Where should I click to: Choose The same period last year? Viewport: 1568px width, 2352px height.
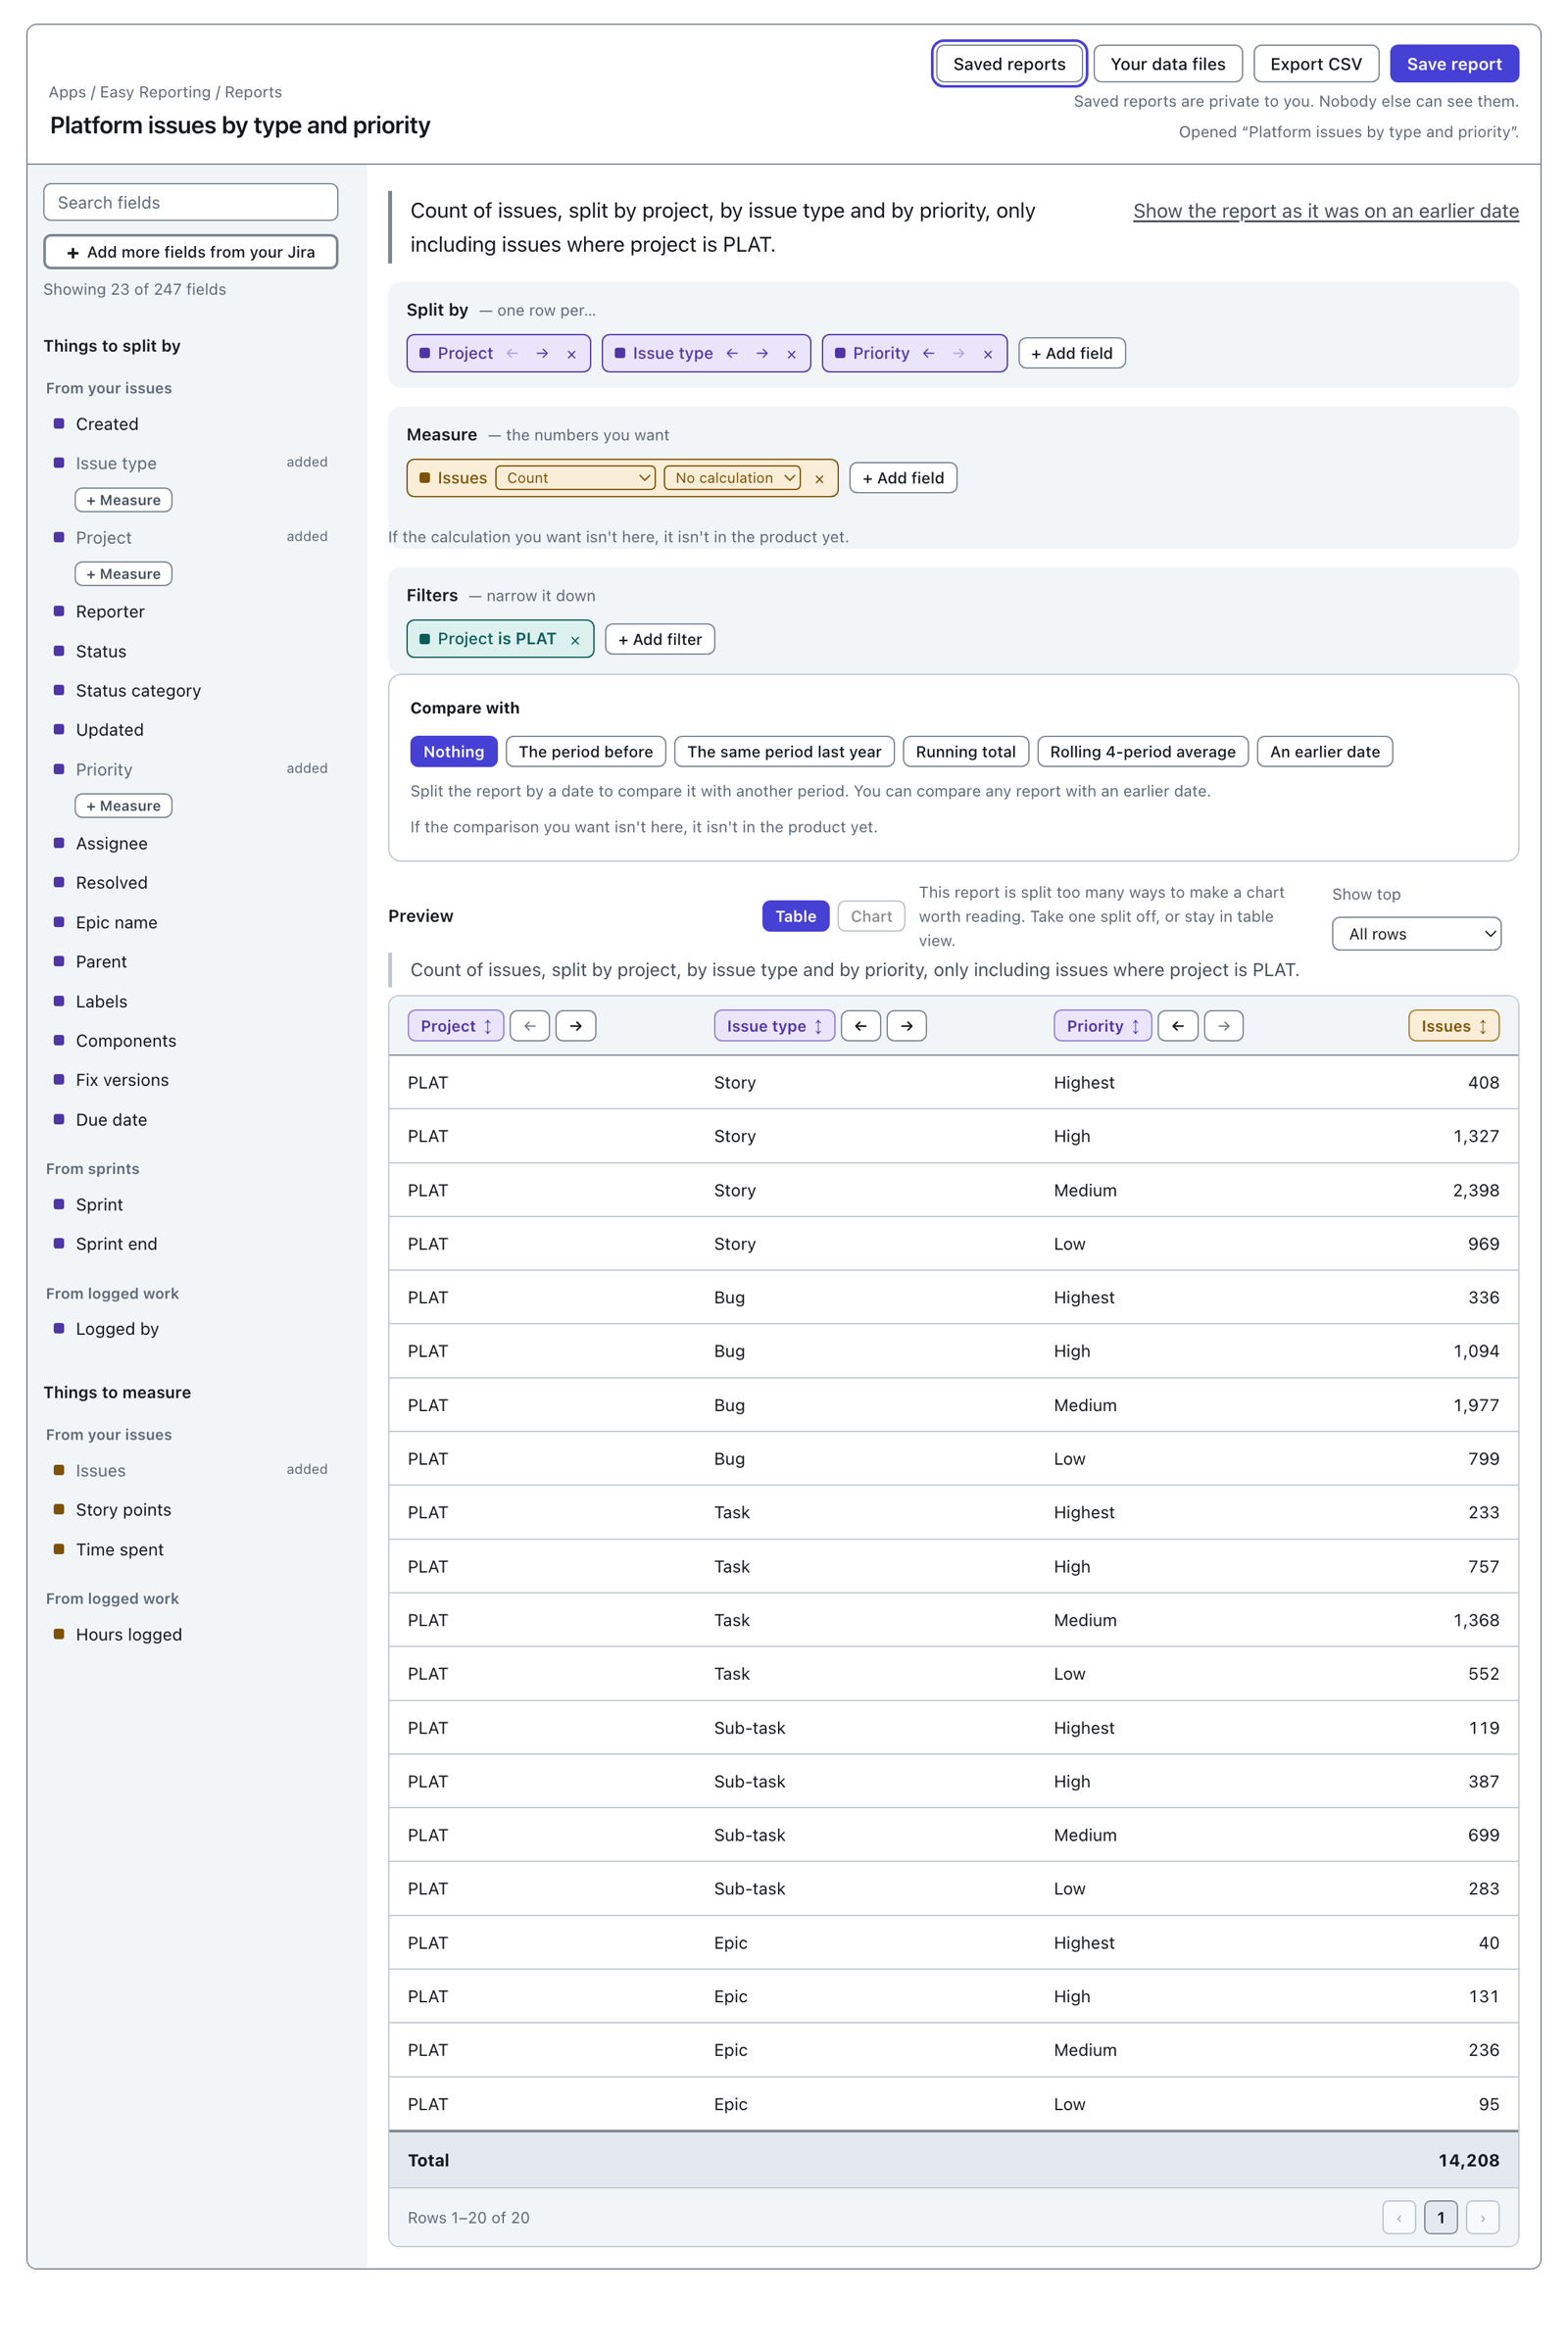click(785, 752)
